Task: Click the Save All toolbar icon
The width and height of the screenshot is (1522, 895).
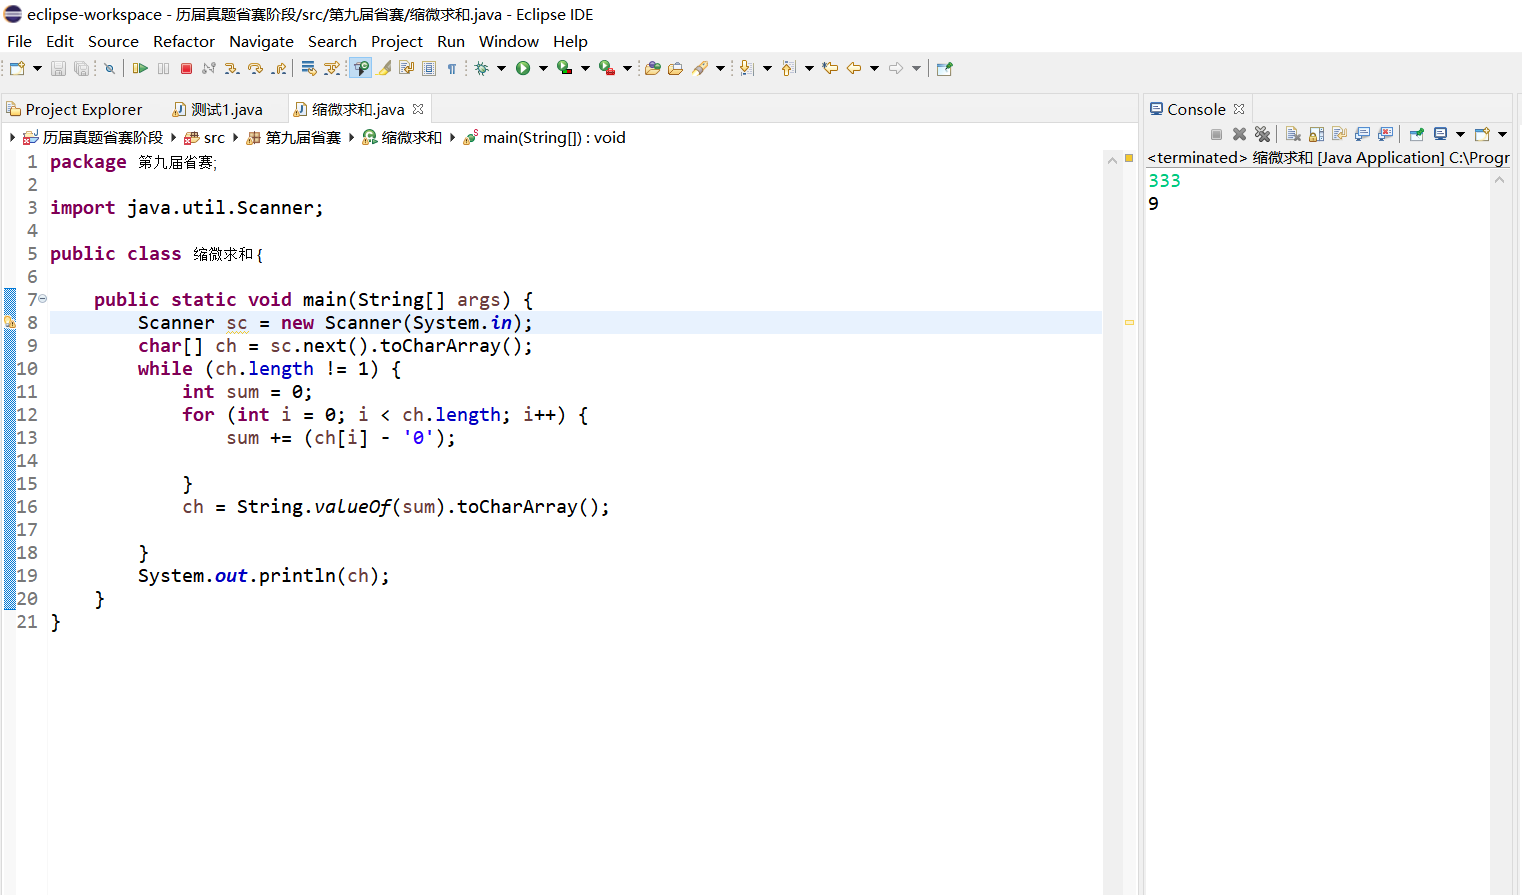Action: (81, 68)
